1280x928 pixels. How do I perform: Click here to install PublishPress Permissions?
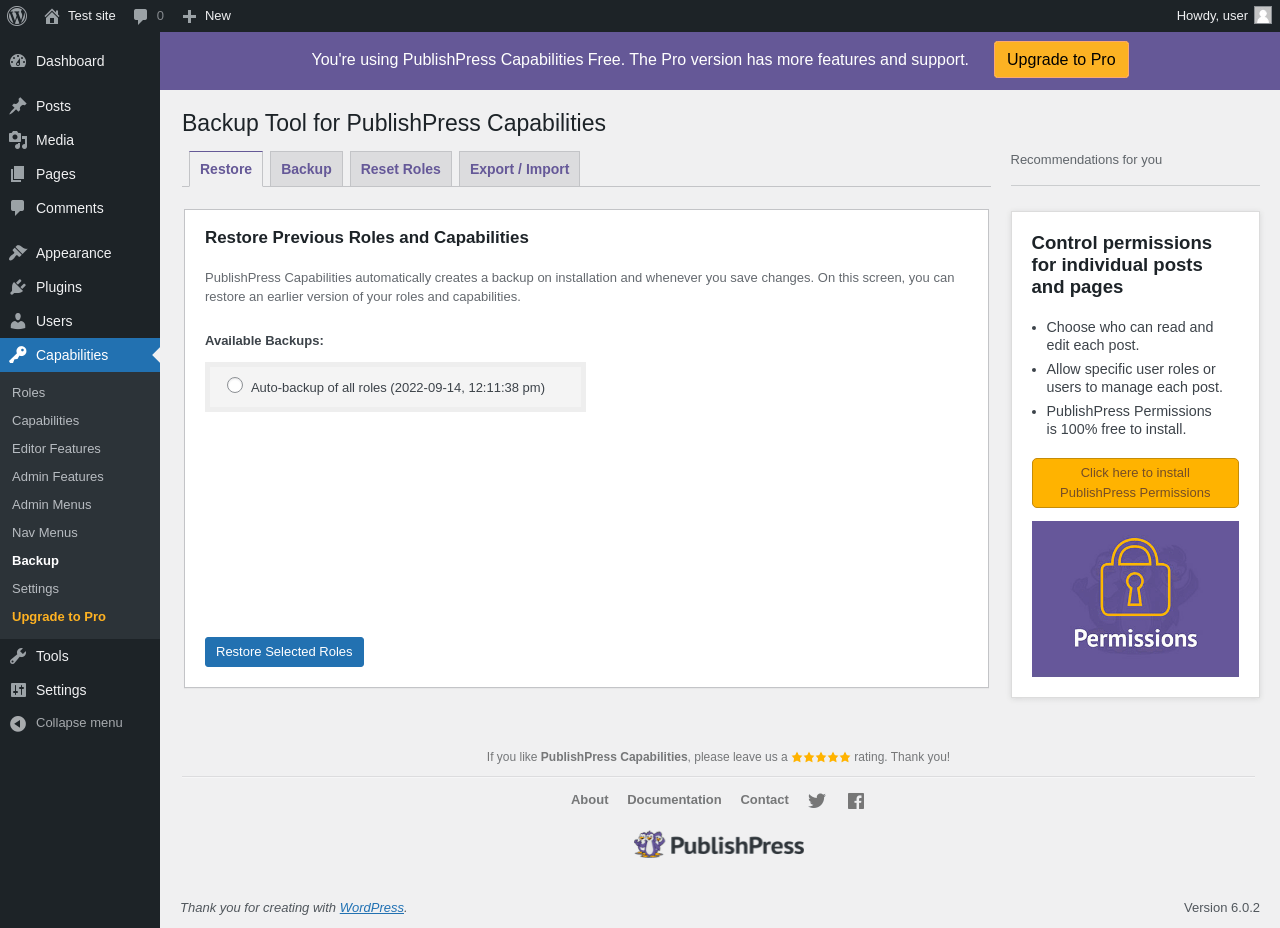[1135, 483]
